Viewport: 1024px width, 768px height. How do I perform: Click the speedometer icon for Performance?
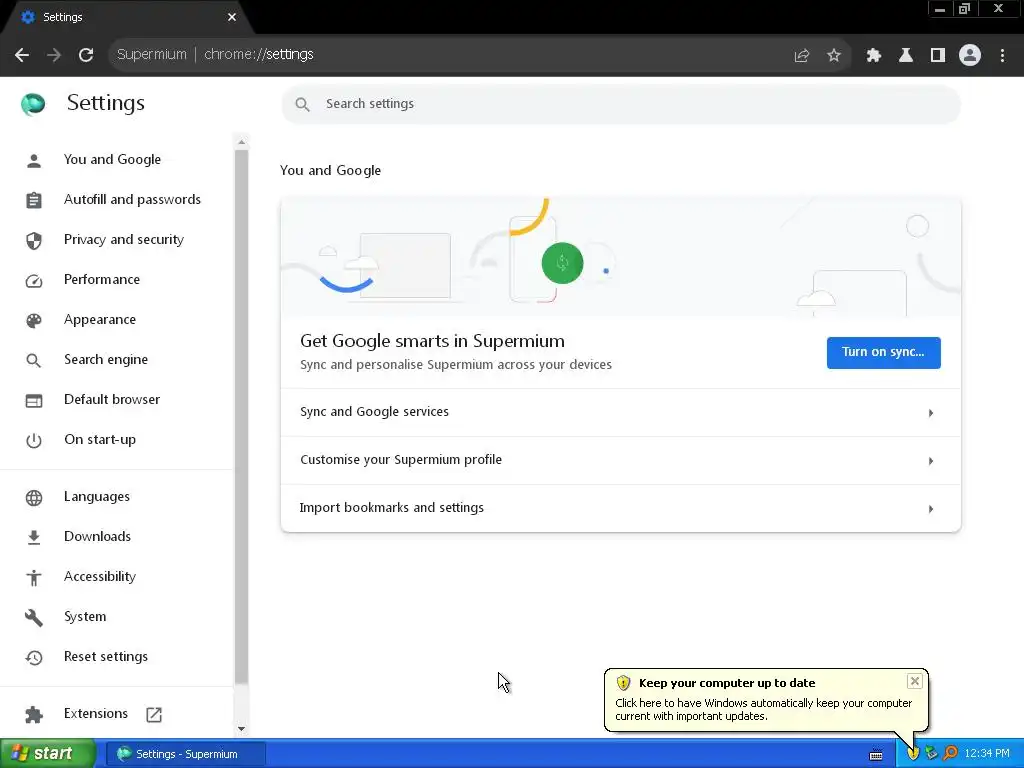pyautogui.click(x=34, y=280)
